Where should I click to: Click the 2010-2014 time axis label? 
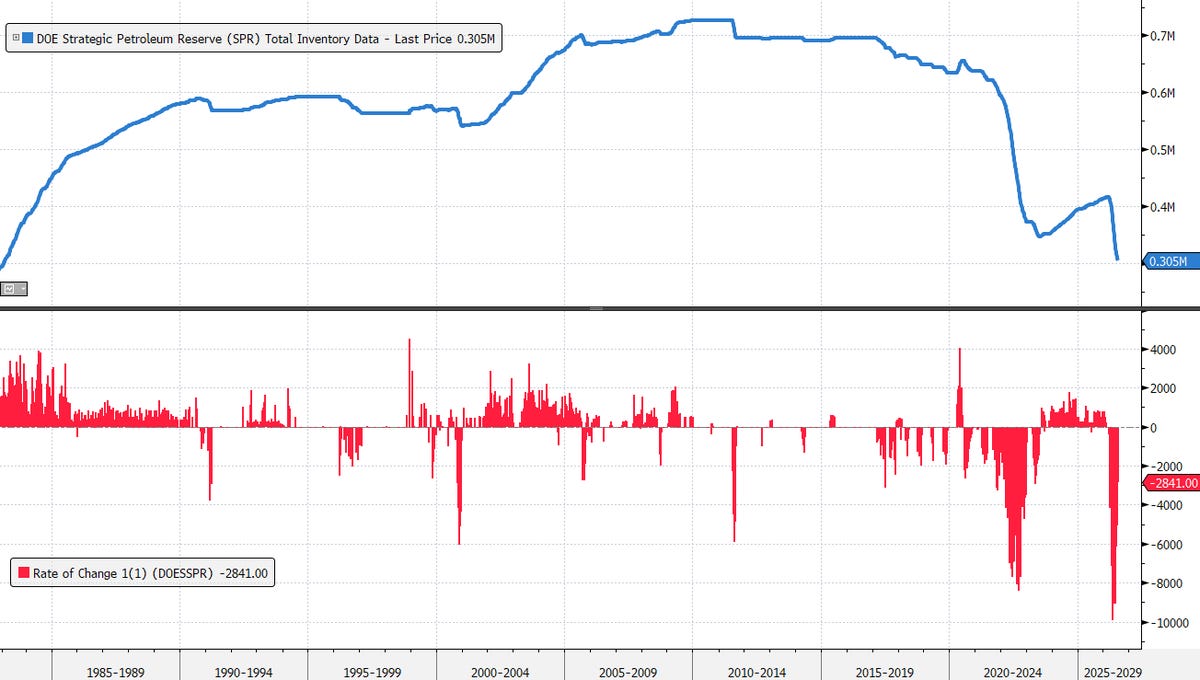pos(758,672)
